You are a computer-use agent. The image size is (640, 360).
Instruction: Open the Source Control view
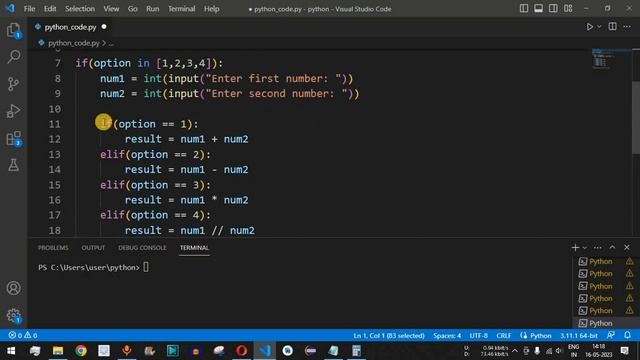click(13, 84)
